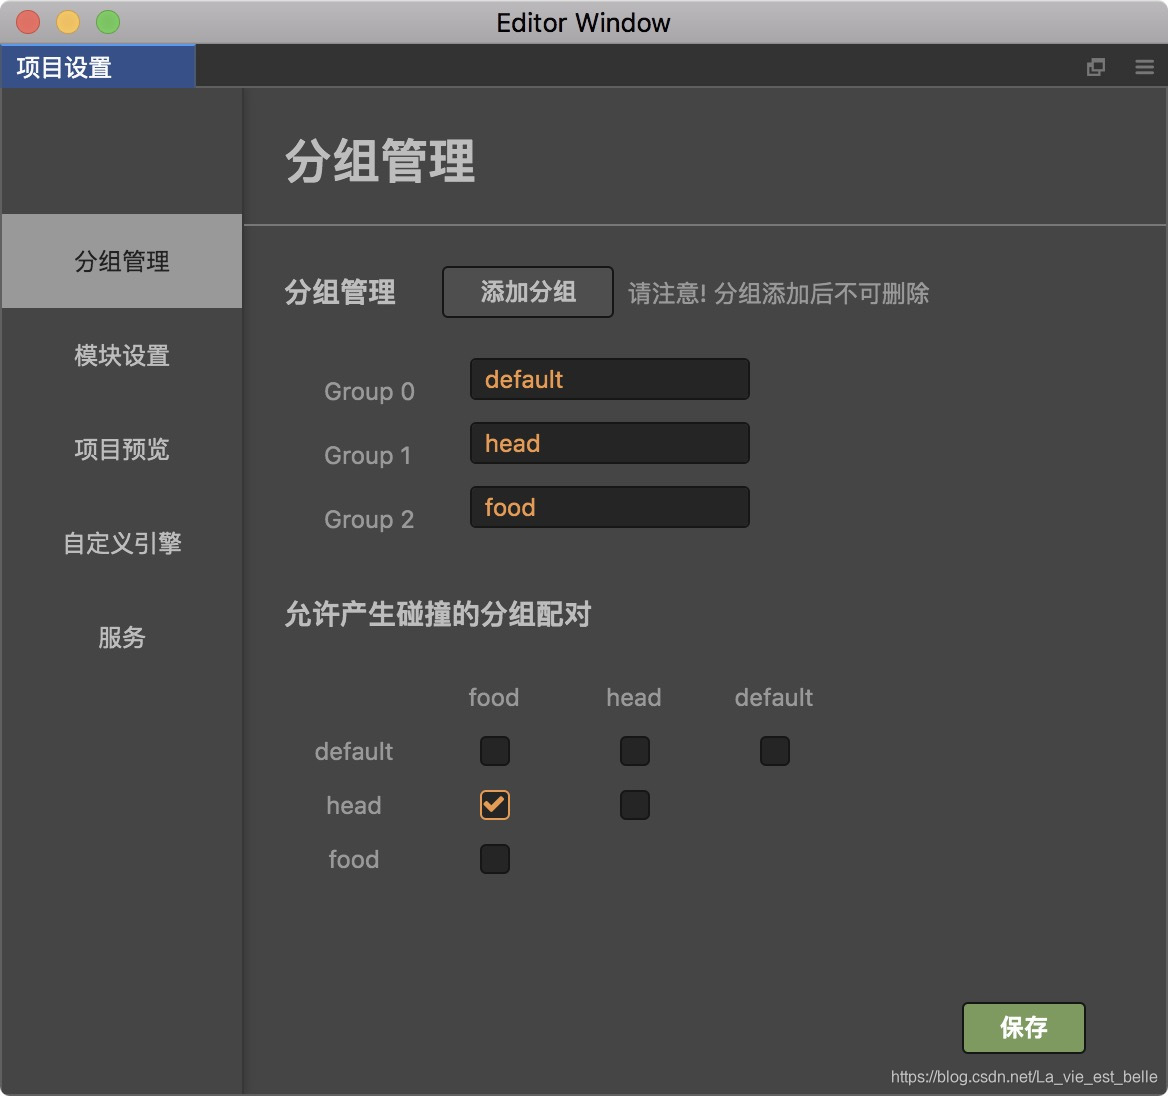Toggle default row food collision checkbox
This screenshot has height=1096, width=1168.
point(495,751)
